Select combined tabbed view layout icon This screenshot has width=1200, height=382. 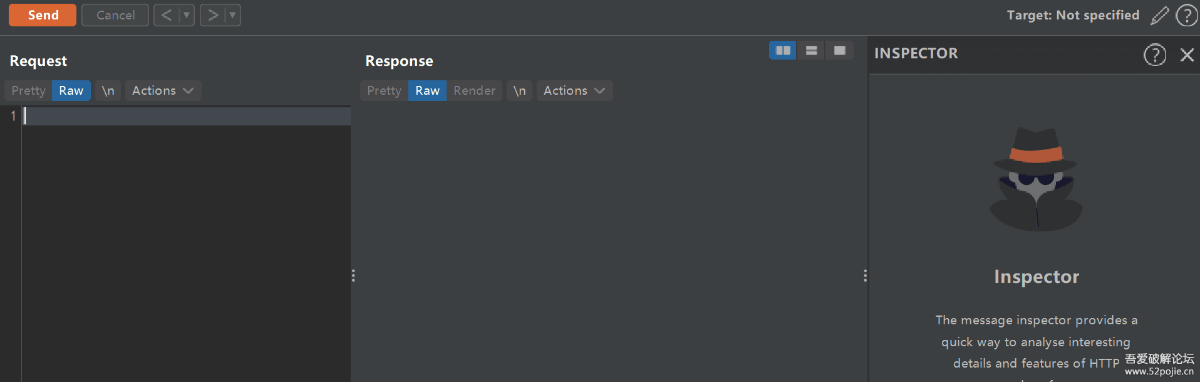click(839, 50)
